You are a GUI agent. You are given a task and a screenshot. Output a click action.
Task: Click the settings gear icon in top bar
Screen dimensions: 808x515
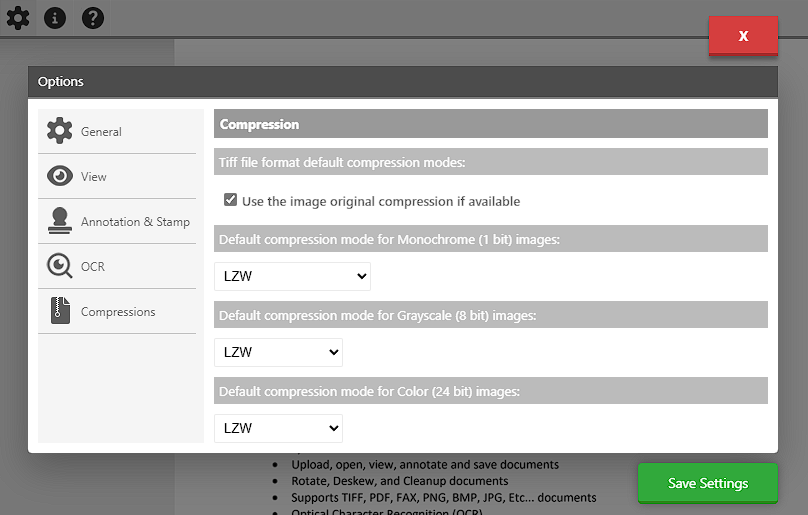pyautogui.click(x=18, y=17)
